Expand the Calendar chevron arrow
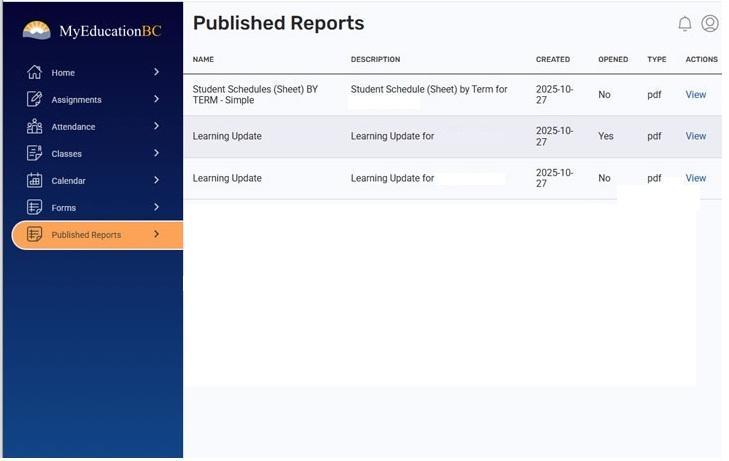The width and height of the screenshot is (729, 461). click(156, 180)
